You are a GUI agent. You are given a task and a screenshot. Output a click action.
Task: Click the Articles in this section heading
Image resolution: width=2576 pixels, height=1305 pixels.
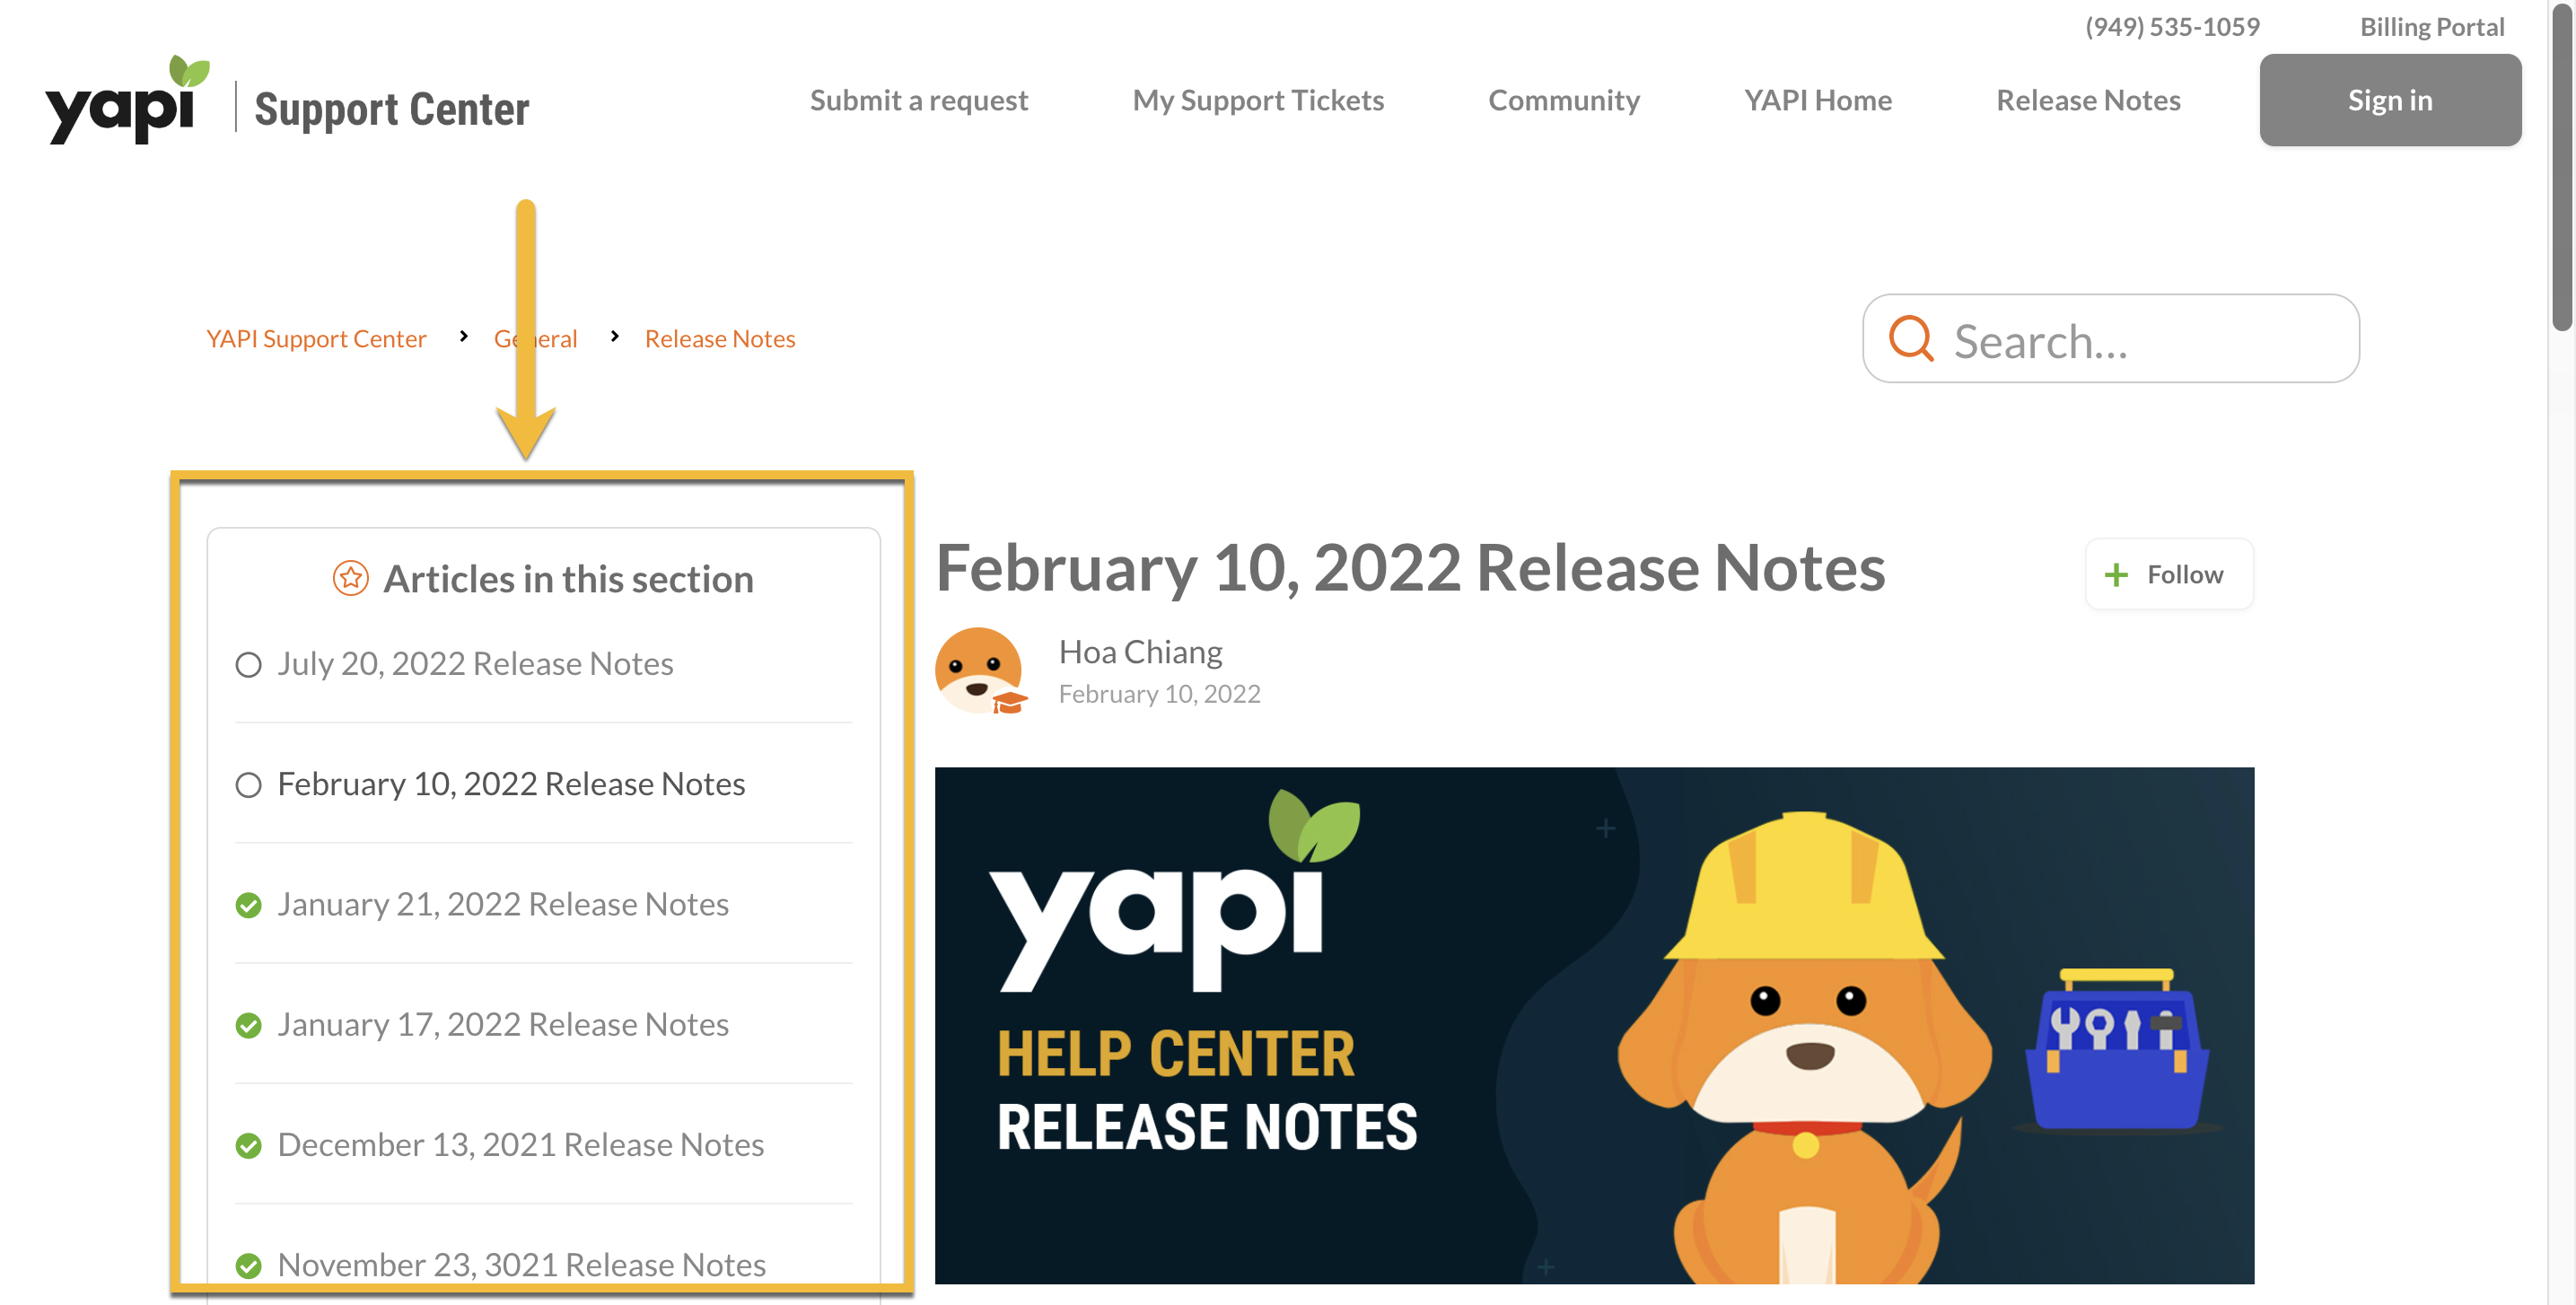[x=568, y=579]
